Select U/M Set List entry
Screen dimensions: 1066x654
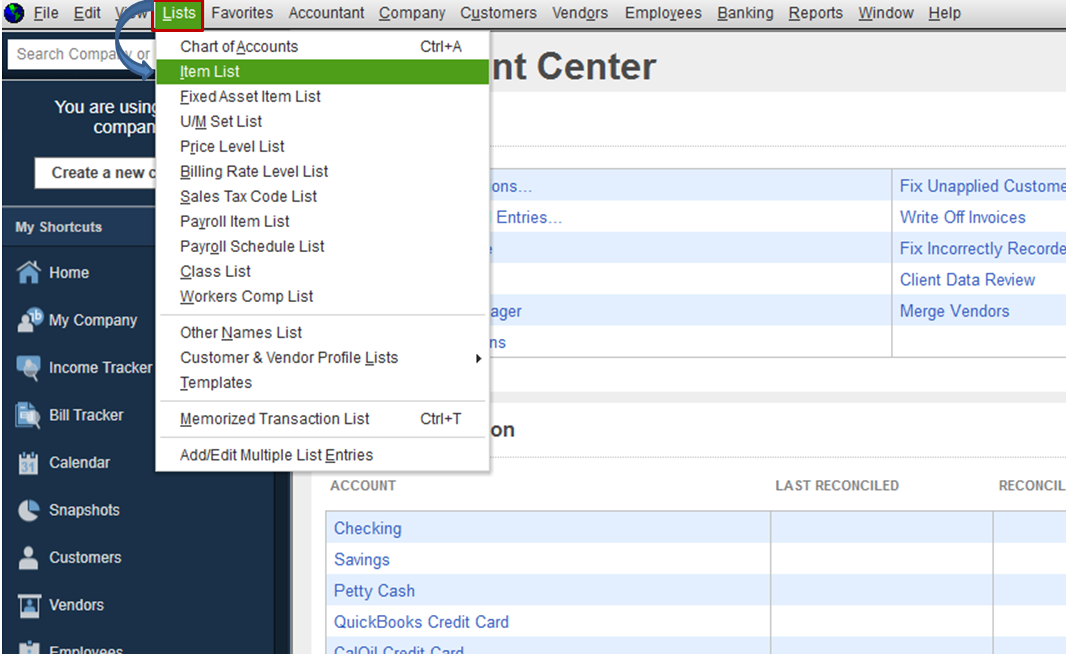click(322, 122)
